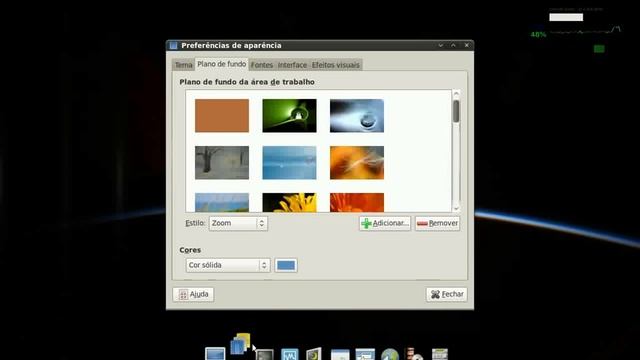This screenshot has height=360, width=640.
Task: Click the Remover button
Action: coord(438,223)
